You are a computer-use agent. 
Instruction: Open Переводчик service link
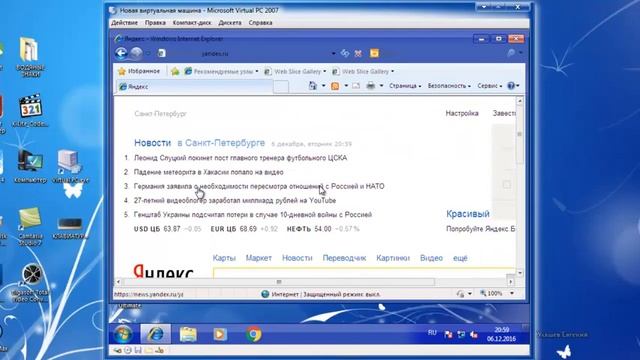[x=344, y=258]
